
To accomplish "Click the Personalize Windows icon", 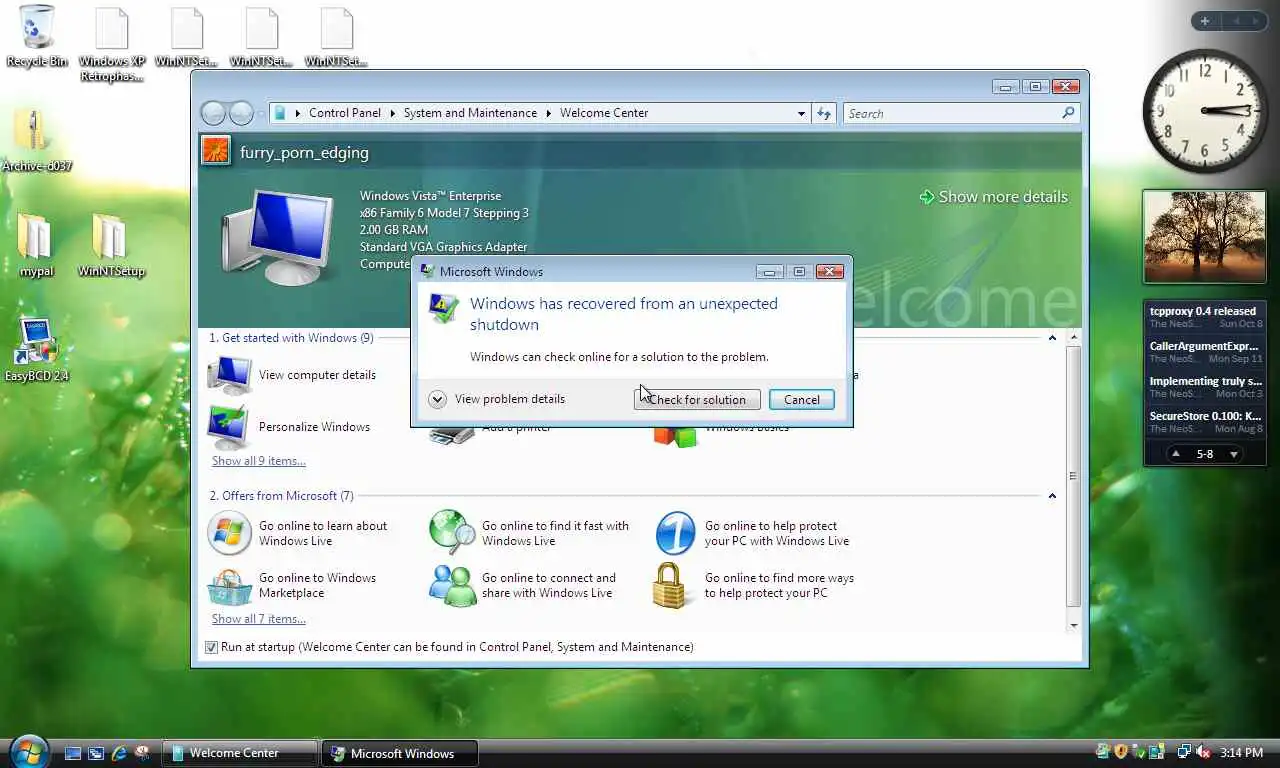I will click(229, 427).
